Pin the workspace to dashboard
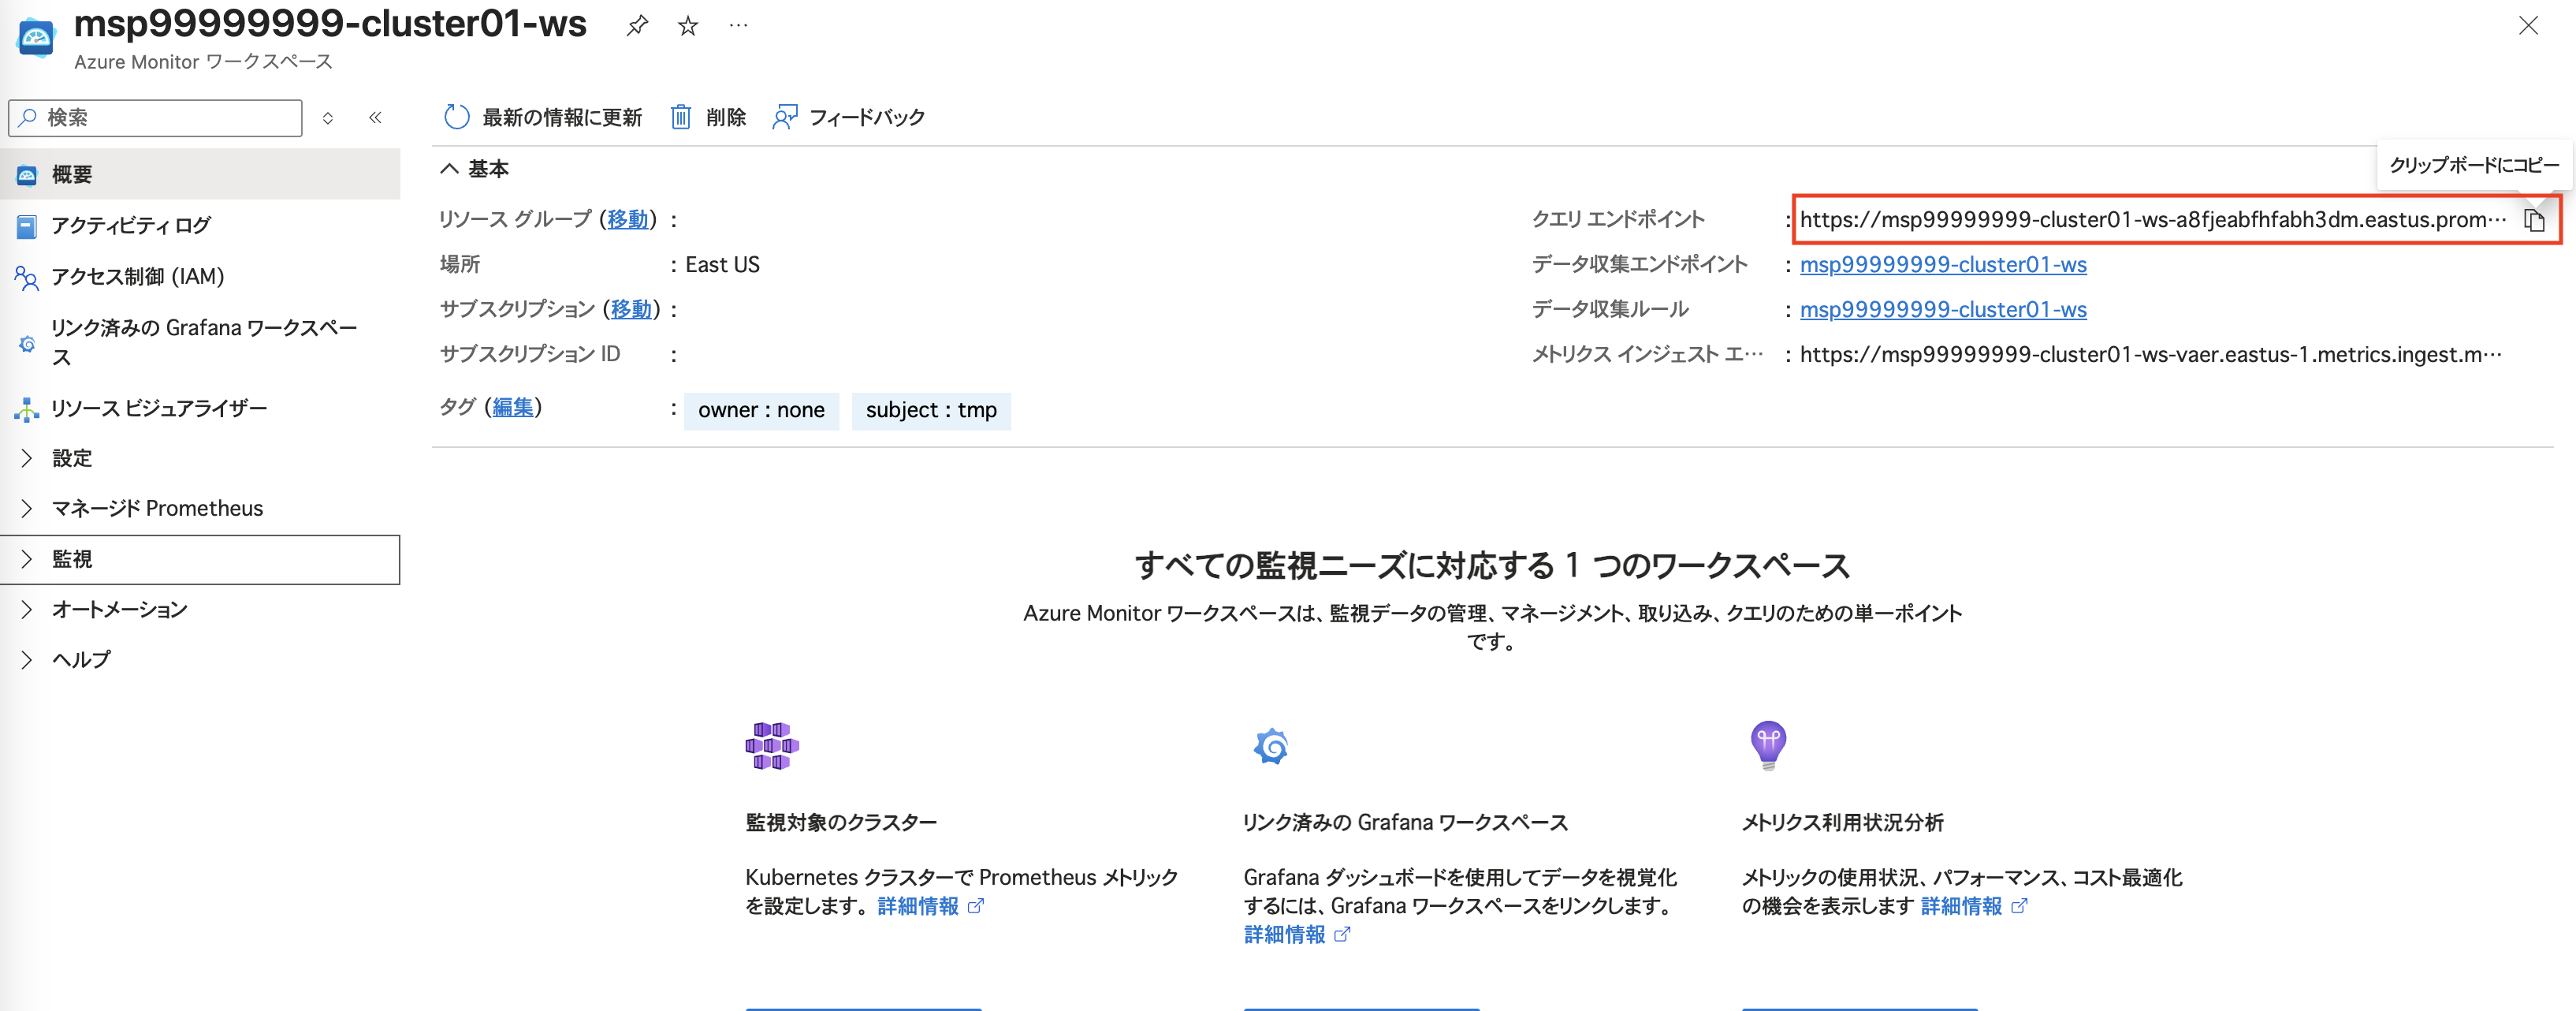Viewport: 2576px width, 1011px height. pos(637,26)
